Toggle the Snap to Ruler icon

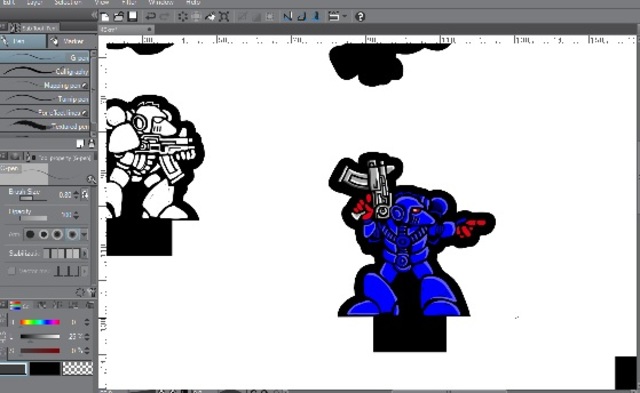point(288,17)
